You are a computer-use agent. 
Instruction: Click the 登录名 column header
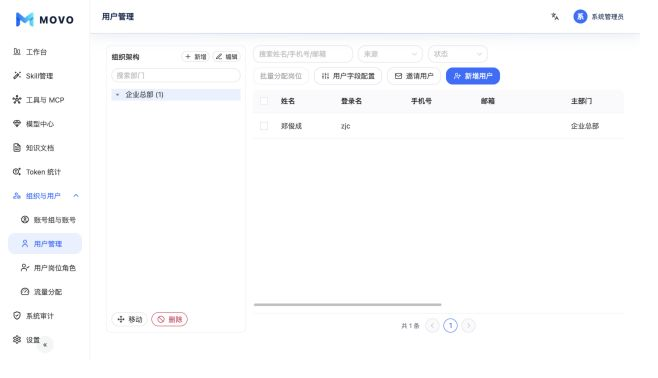pos(351,101)
